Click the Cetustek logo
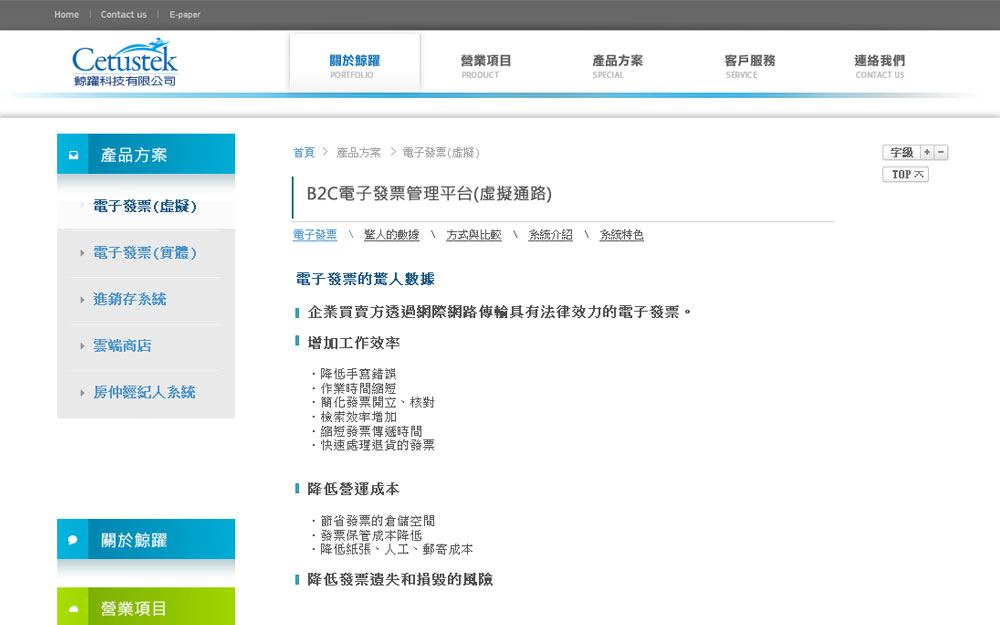Image resolution: width=1000 pixels, height=625 pixels. (124, 63)
